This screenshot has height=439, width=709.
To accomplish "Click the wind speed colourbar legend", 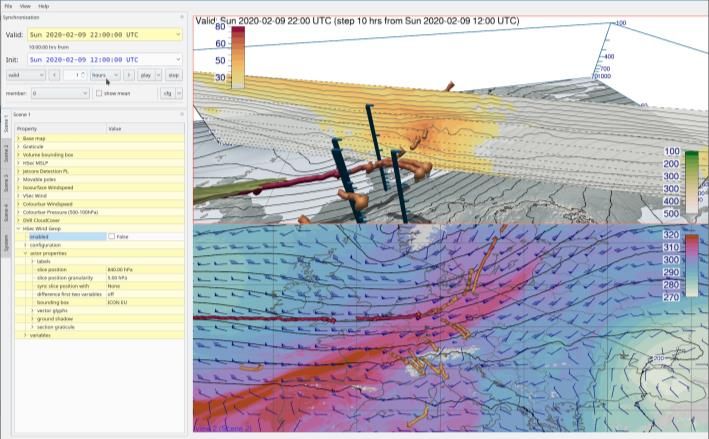I will coord(238,57).
